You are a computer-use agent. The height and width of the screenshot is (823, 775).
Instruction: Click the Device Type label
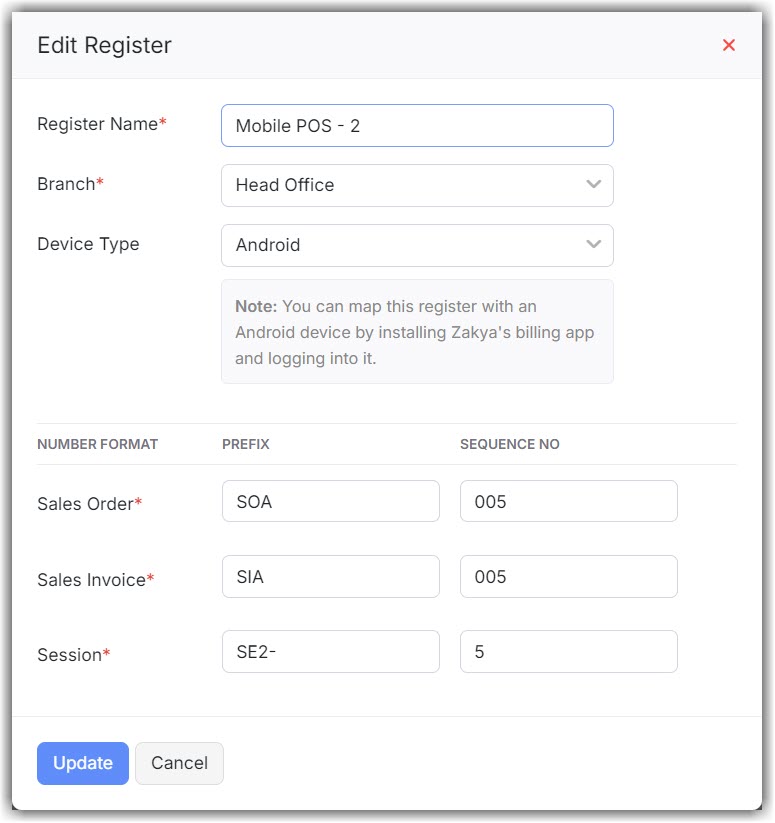pos(88,244)
